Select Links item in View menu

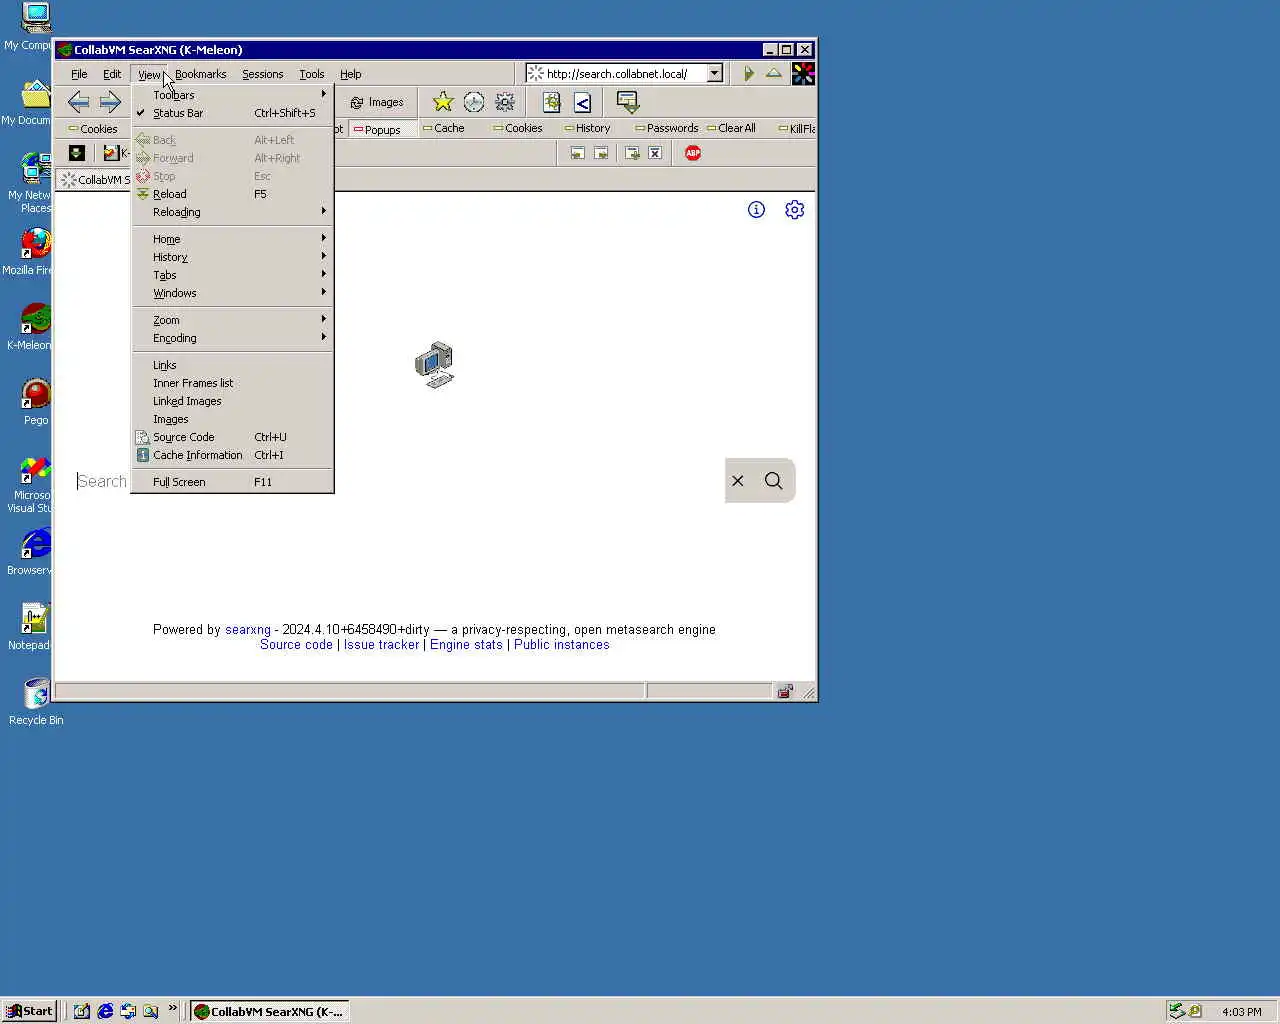(x=232, y=365)
